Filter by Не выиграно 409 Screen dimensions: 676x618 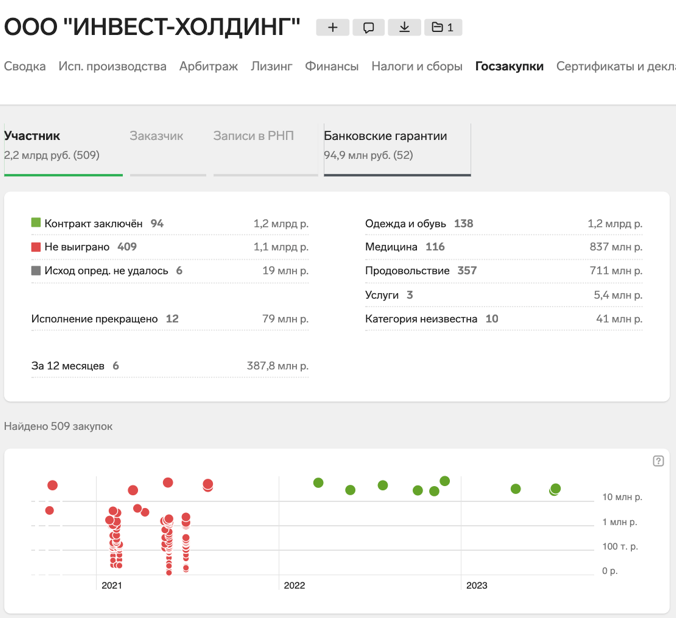click(x=170, y=247)
